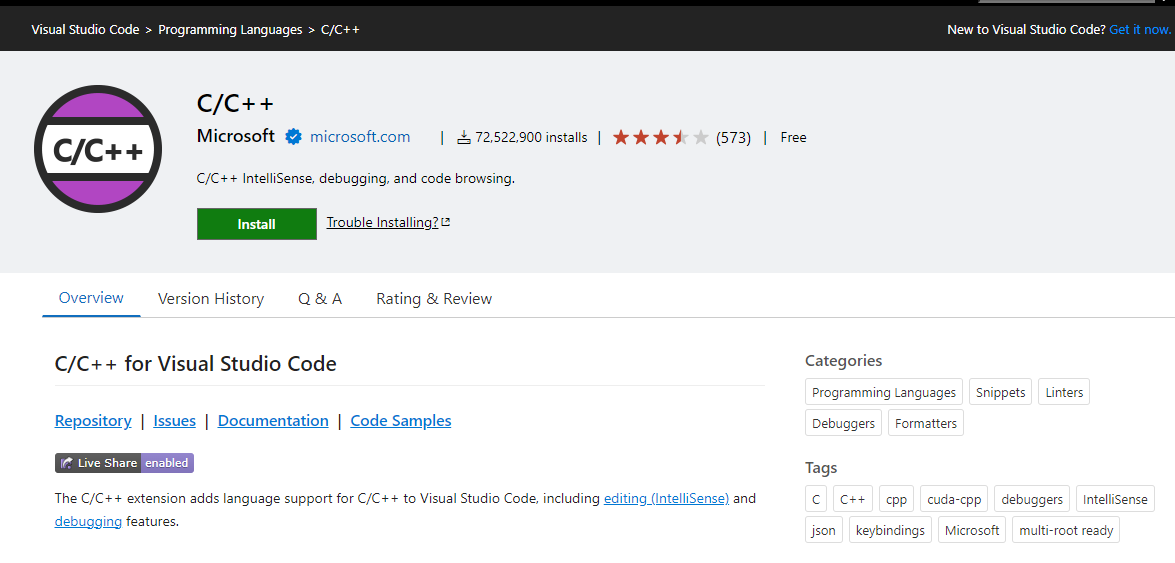This screenshot has width=1175, height=563.
Task: Click the star rating icons
Action: click(x=660, y=138)
